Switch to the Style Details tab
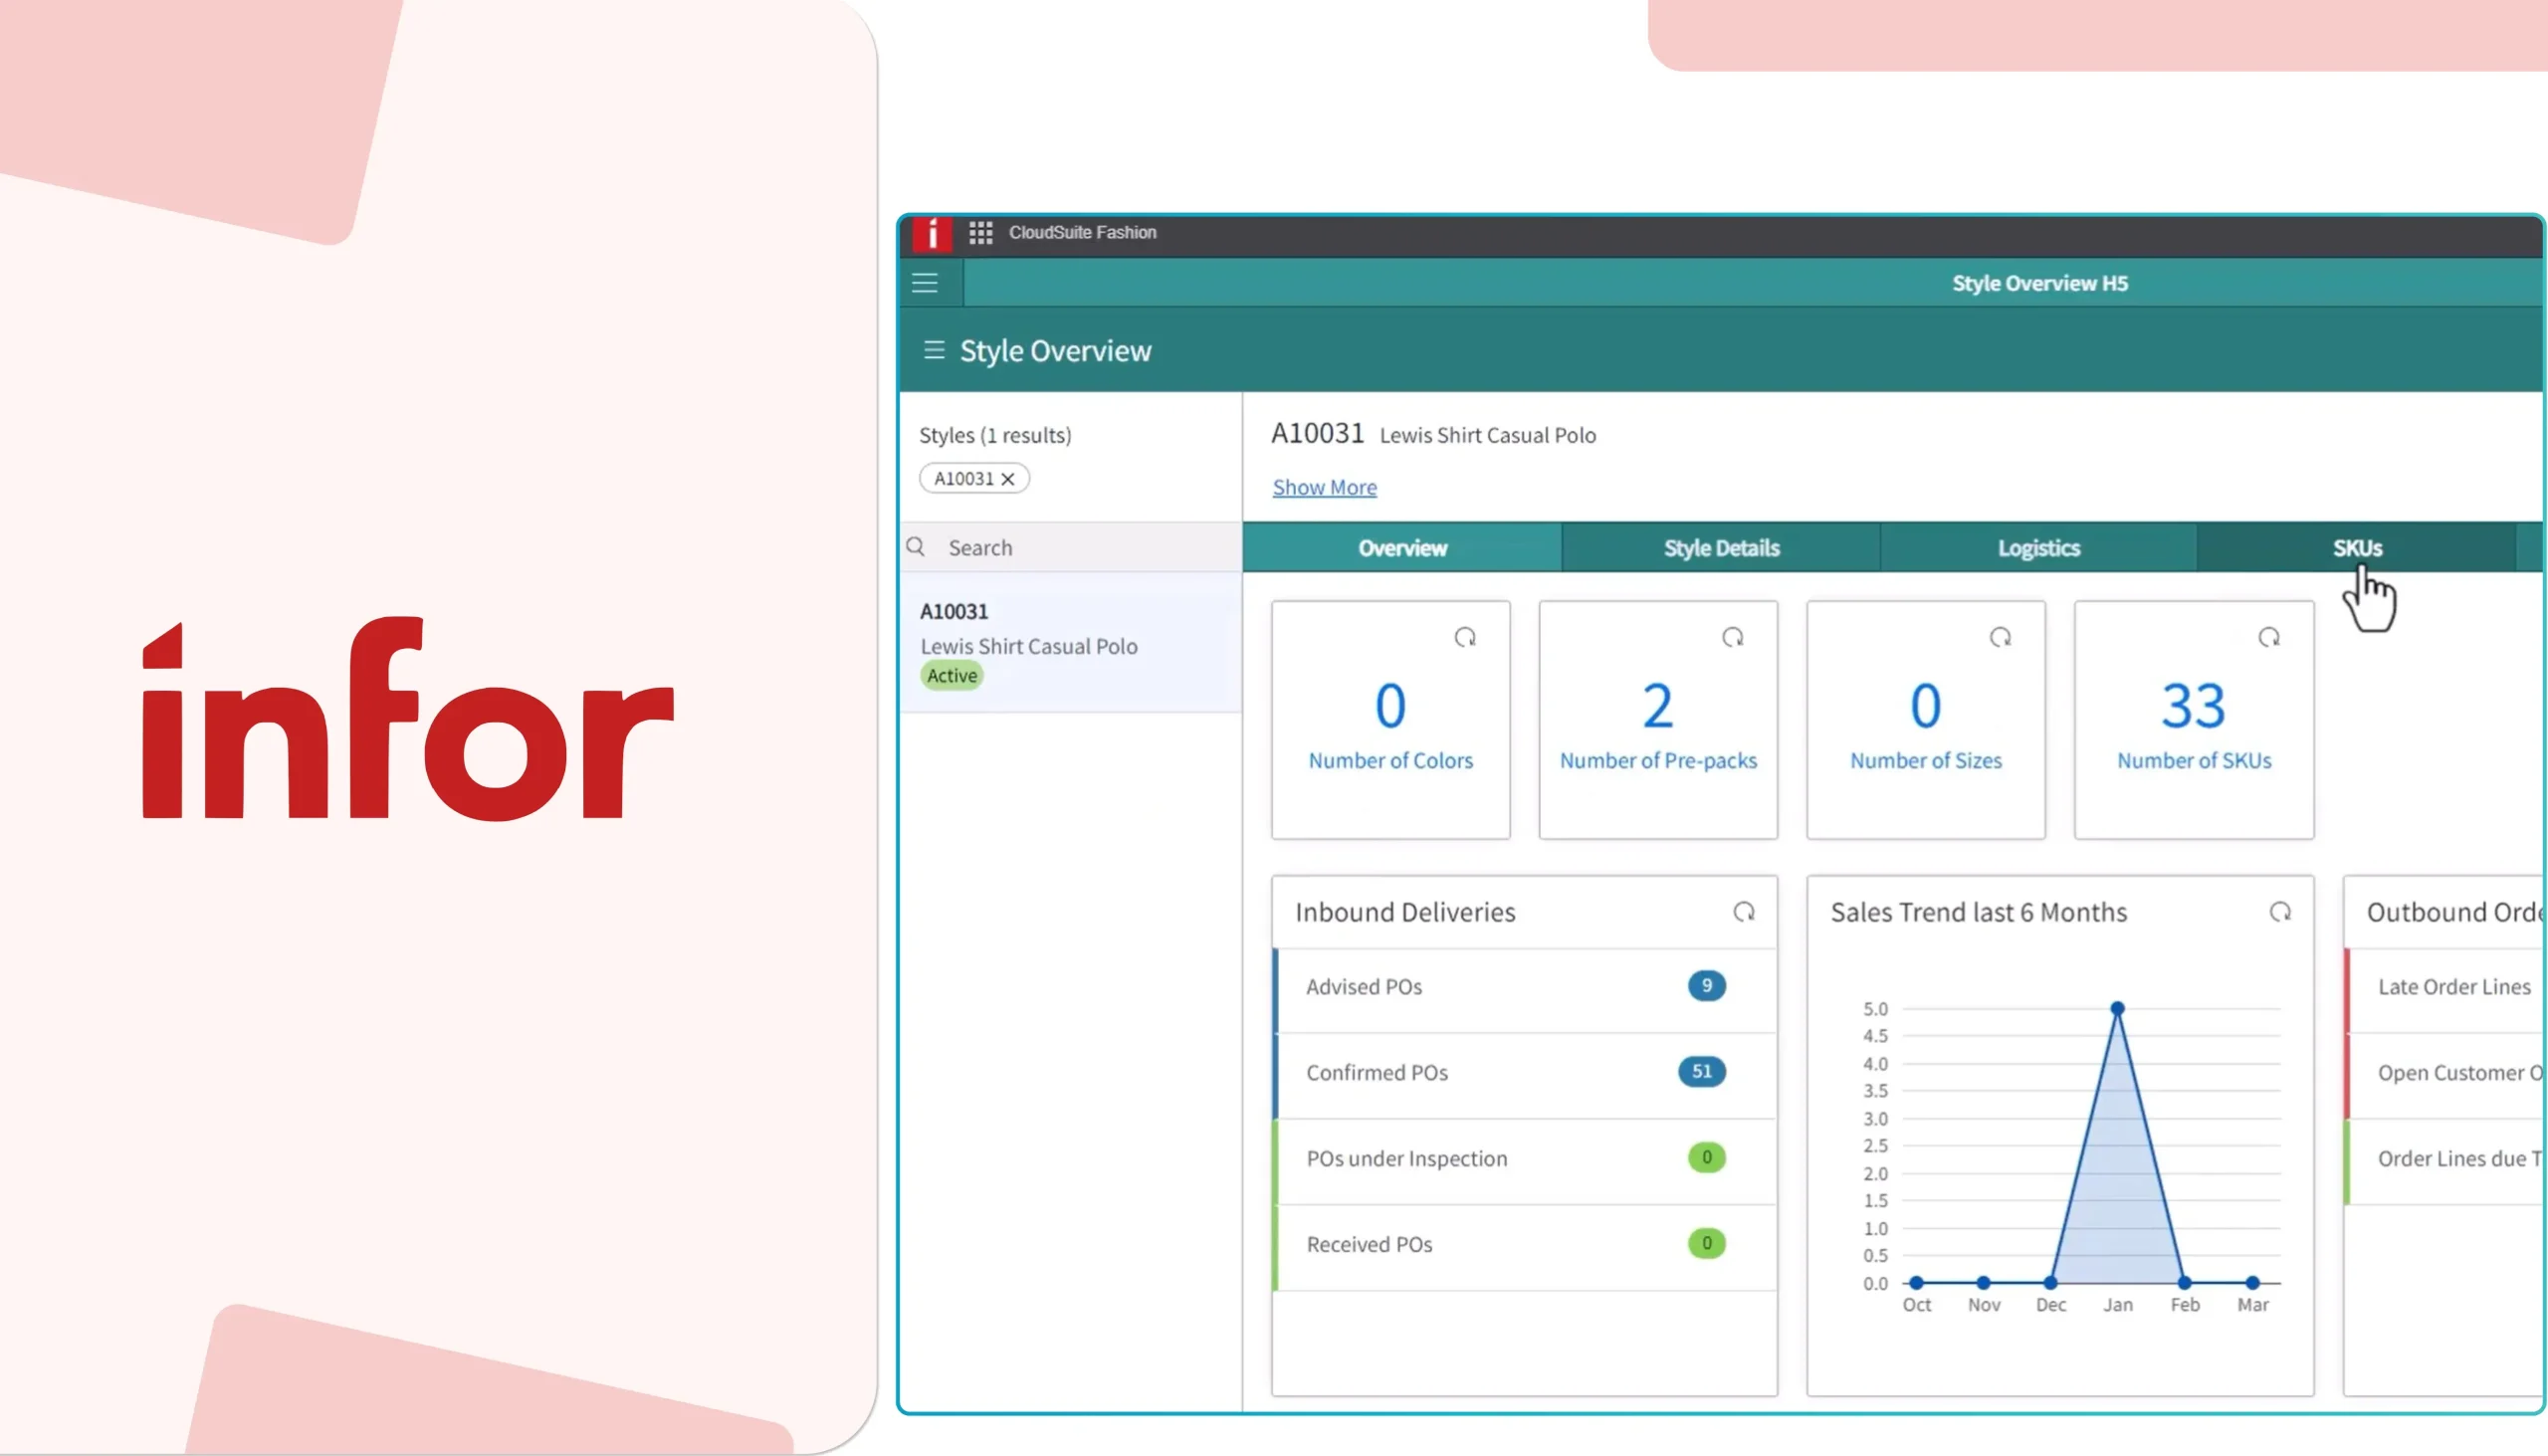The height and width of the screenshot is (1456, 2548). point(1721,547)
